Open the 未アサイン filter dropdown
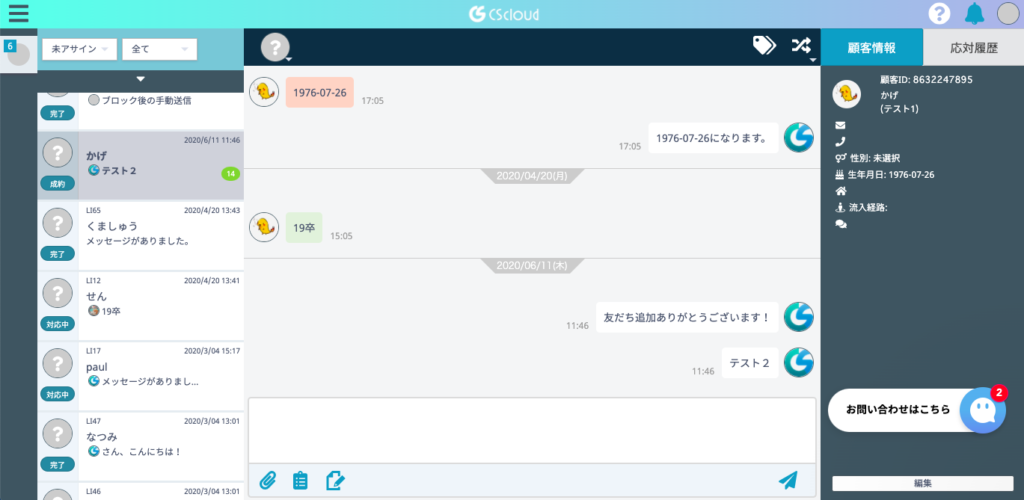 pyautogui.click(x=80, y=49)
